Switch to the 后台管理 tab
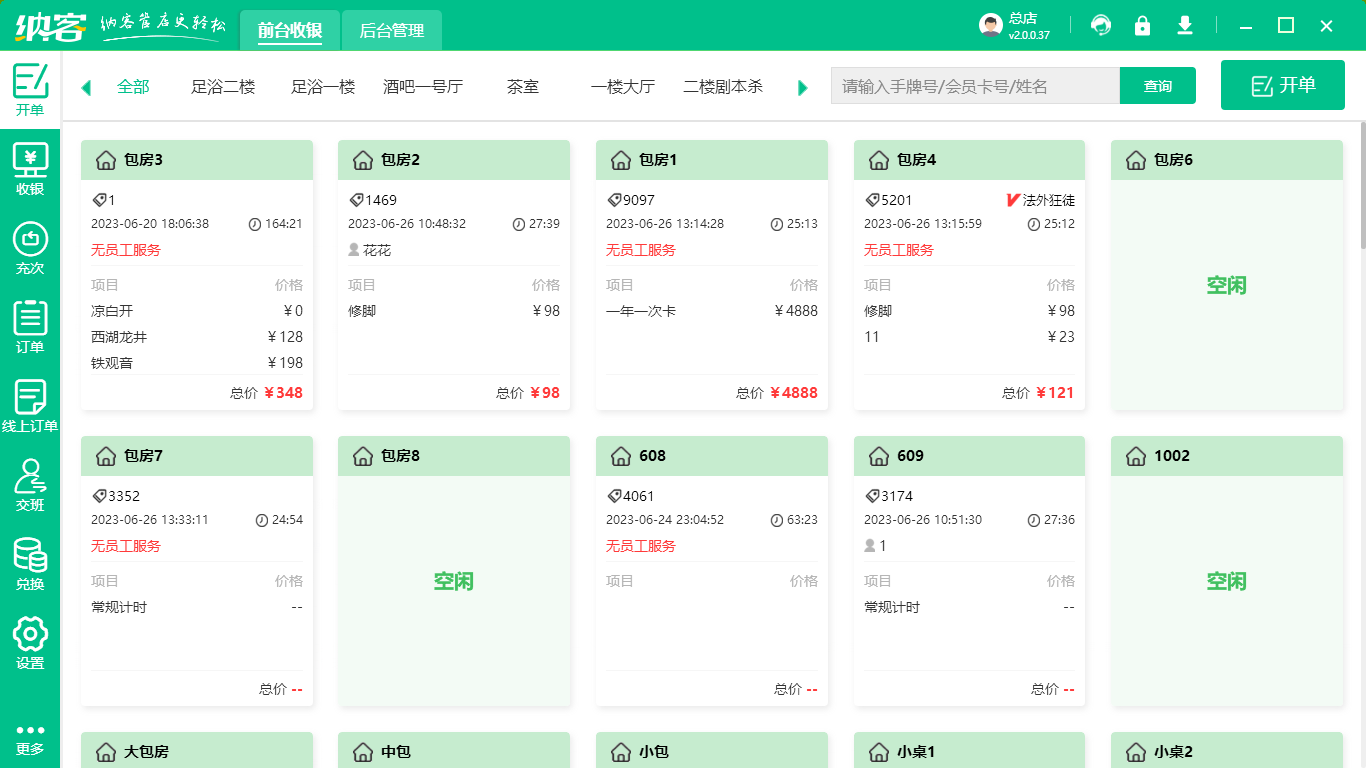This screenshot has width=1366, height=768. pos(391,30)
